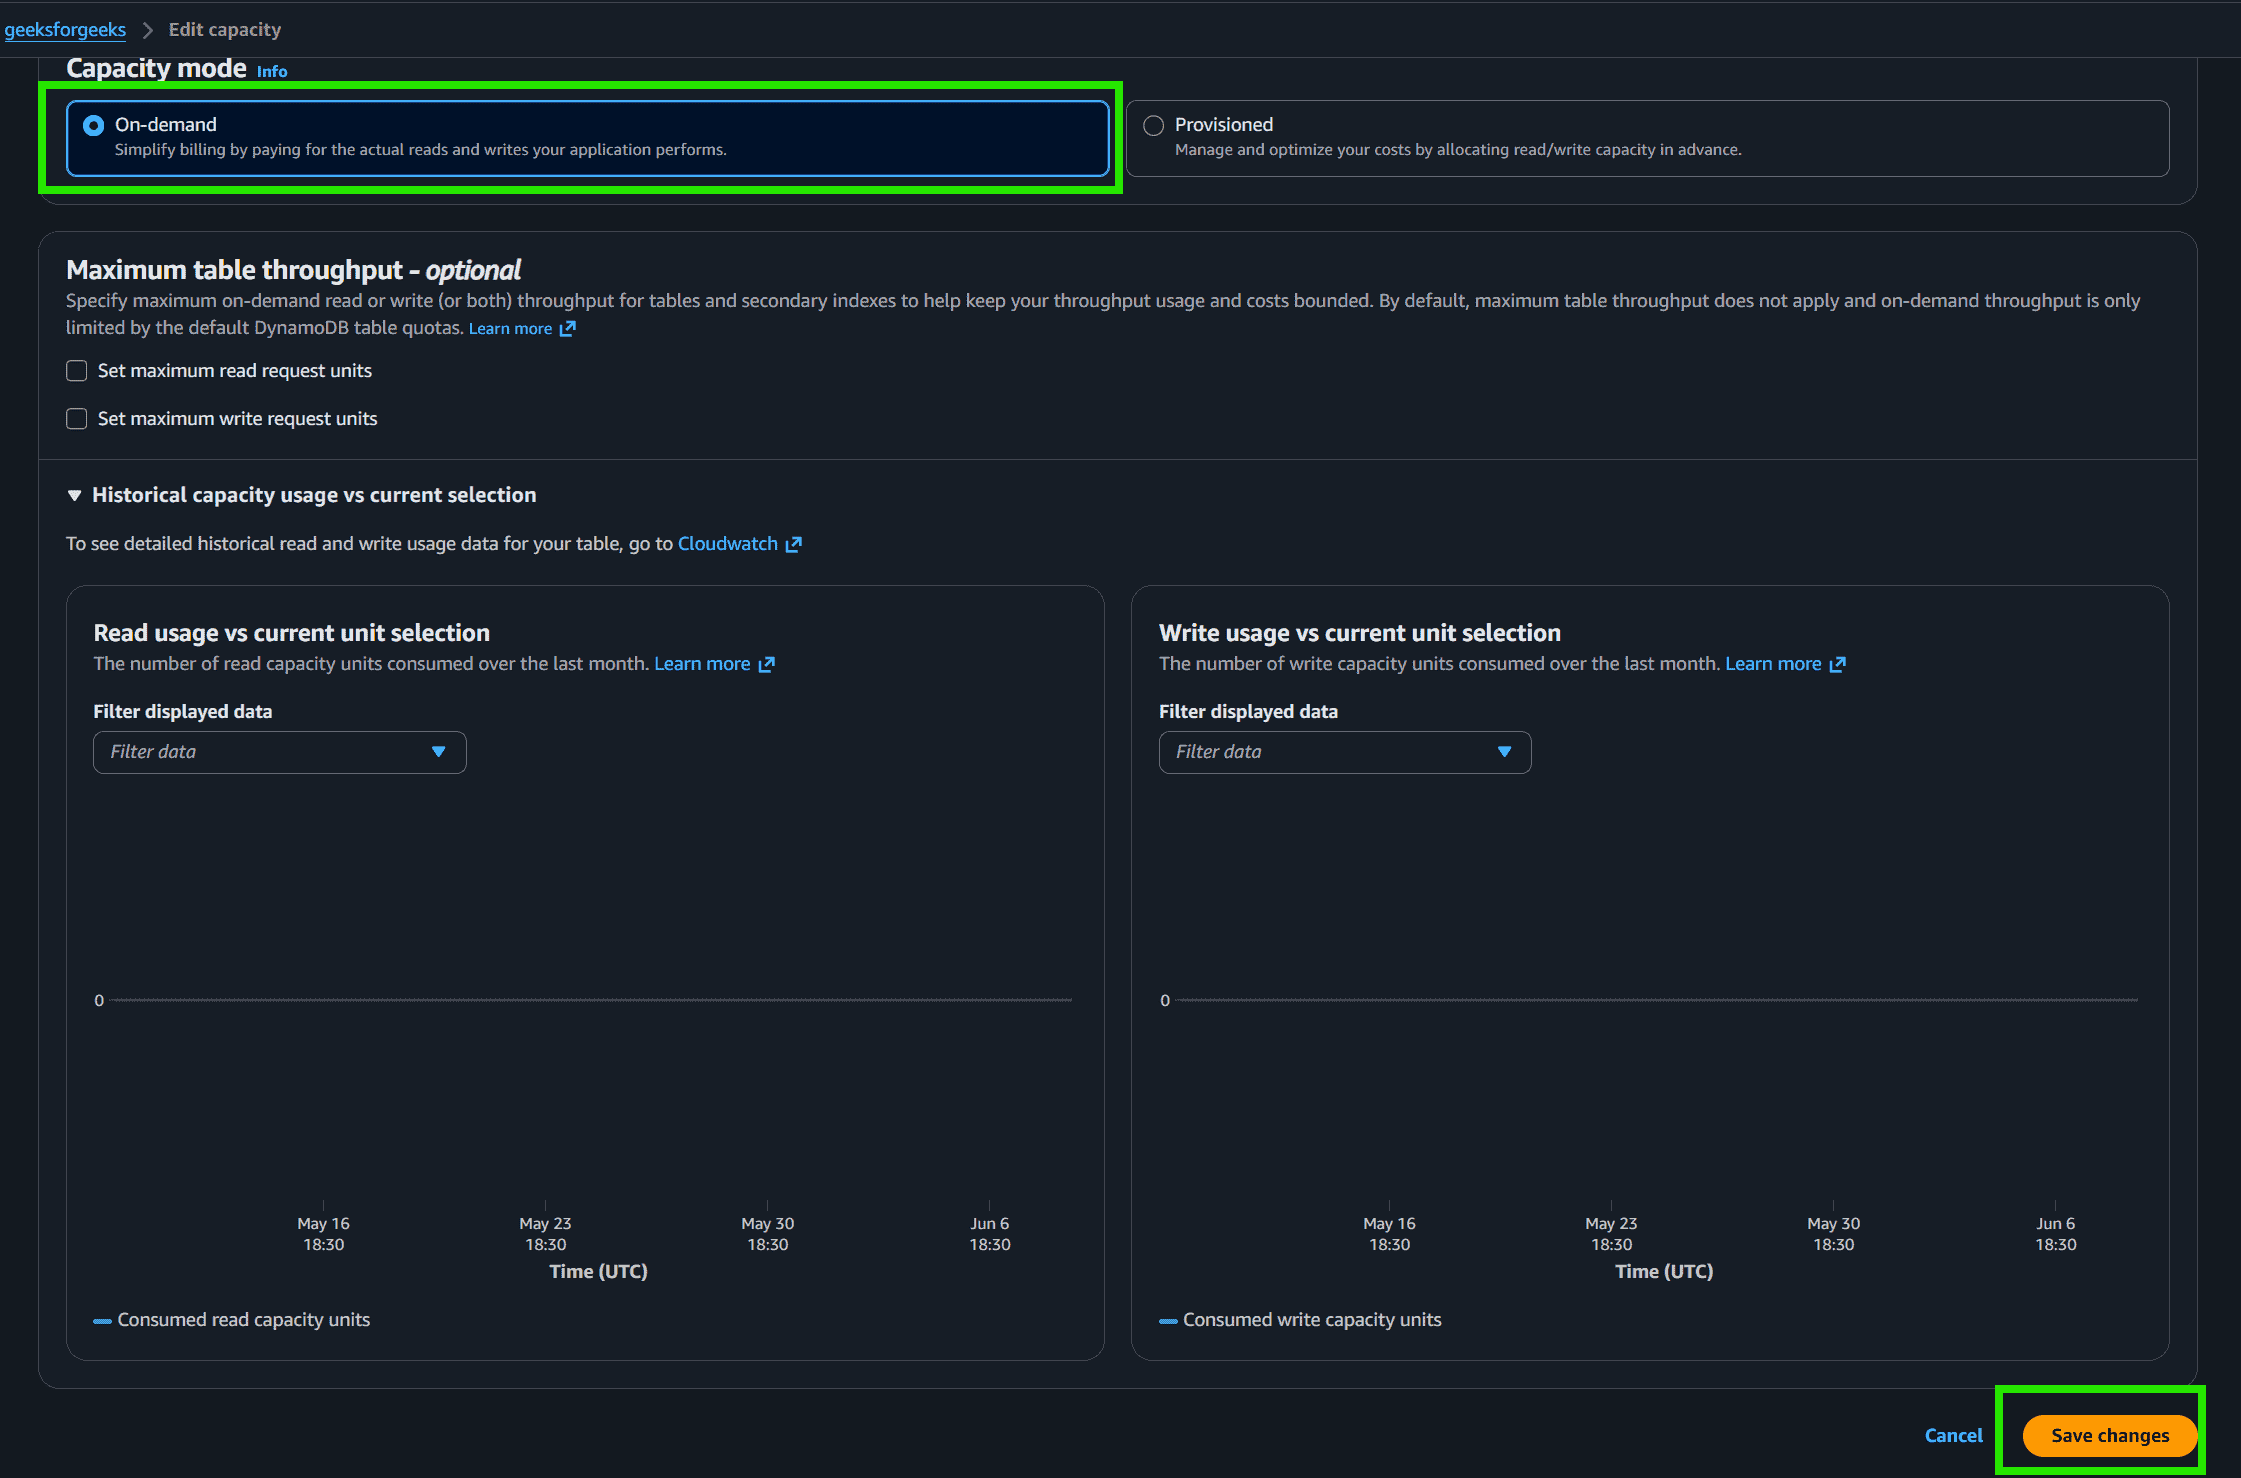Click May 16 18:30 label on read chart
2241x1478 pixels.
pyautogui.click(x=324, y=1234)
